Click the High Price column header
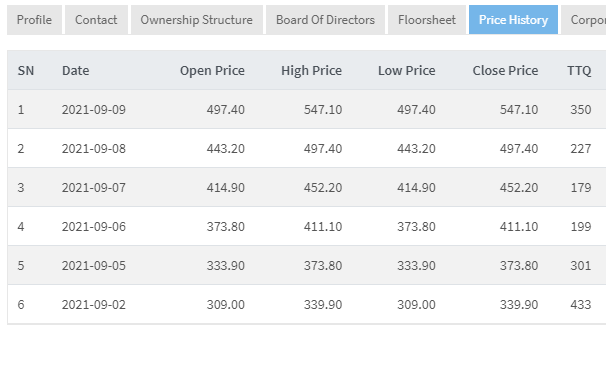The width and height of the screenshot is (606, 366). 312,71
